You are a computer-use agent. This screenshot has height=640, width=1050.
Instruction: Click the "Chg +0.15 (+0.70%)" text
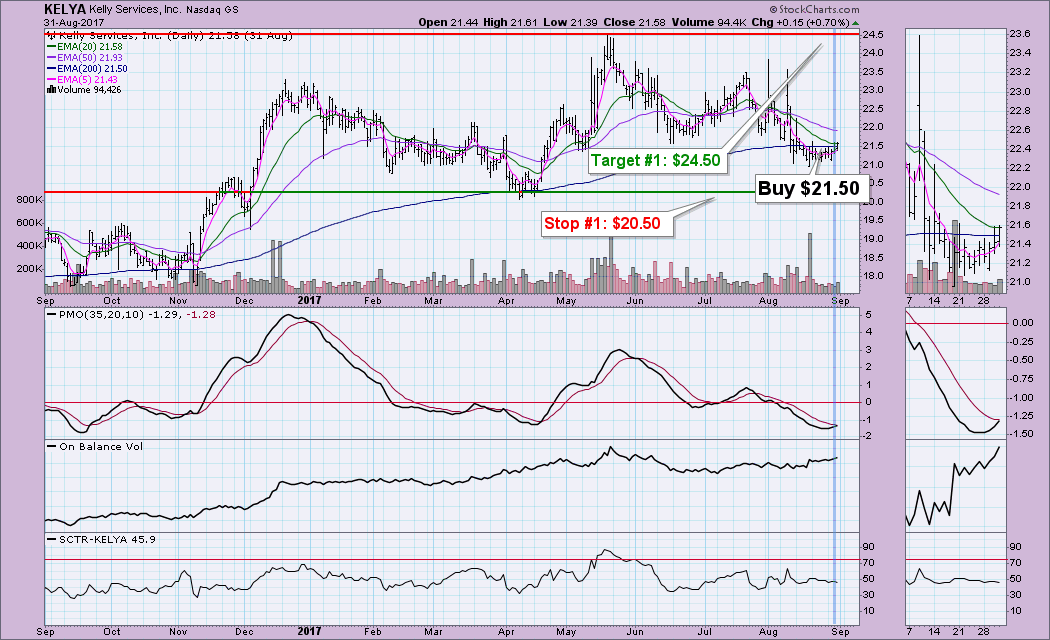click(800, 22)
